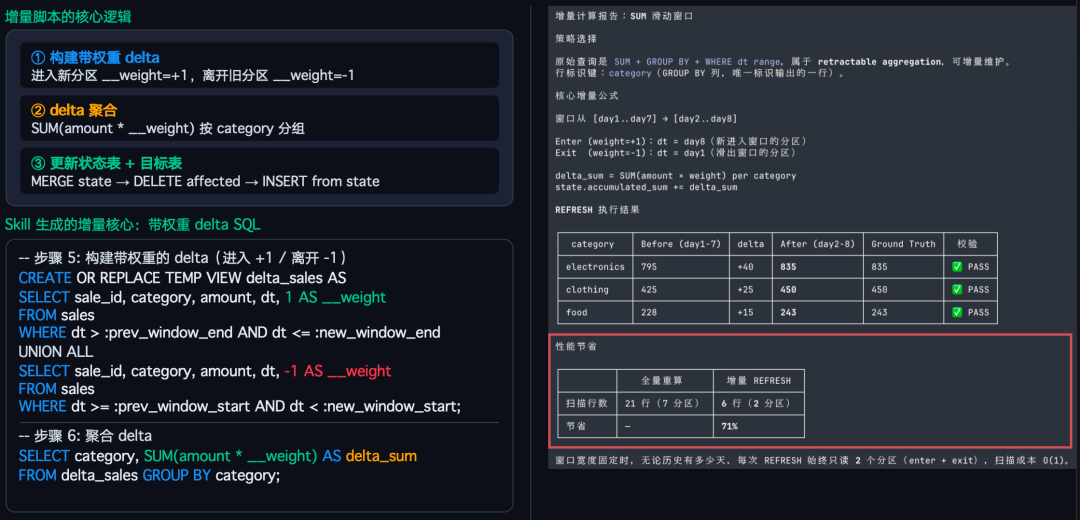
Task: Click the "策略选择" section heading
Action: pyautogui.click(x=576, y=39)
